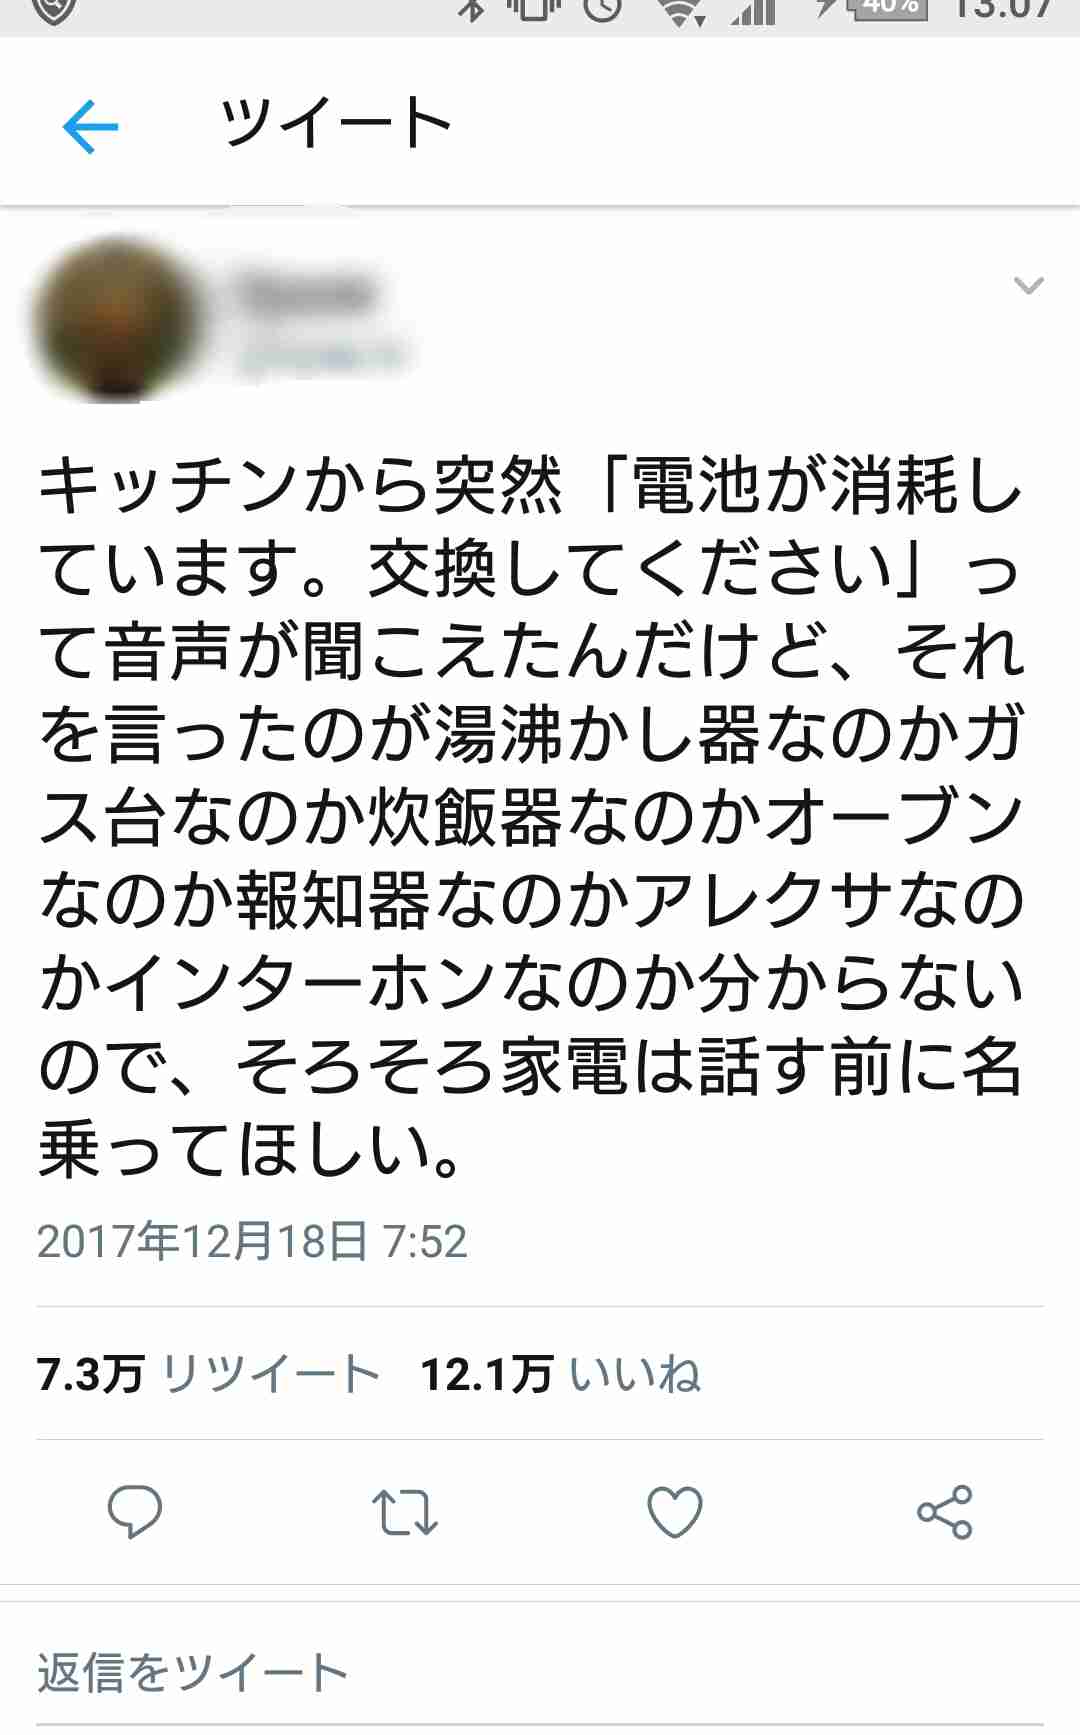Tap the blurred account handle
Image resolution: width=1080 pixels, height=1735 pixels.
tap(322, 356)
